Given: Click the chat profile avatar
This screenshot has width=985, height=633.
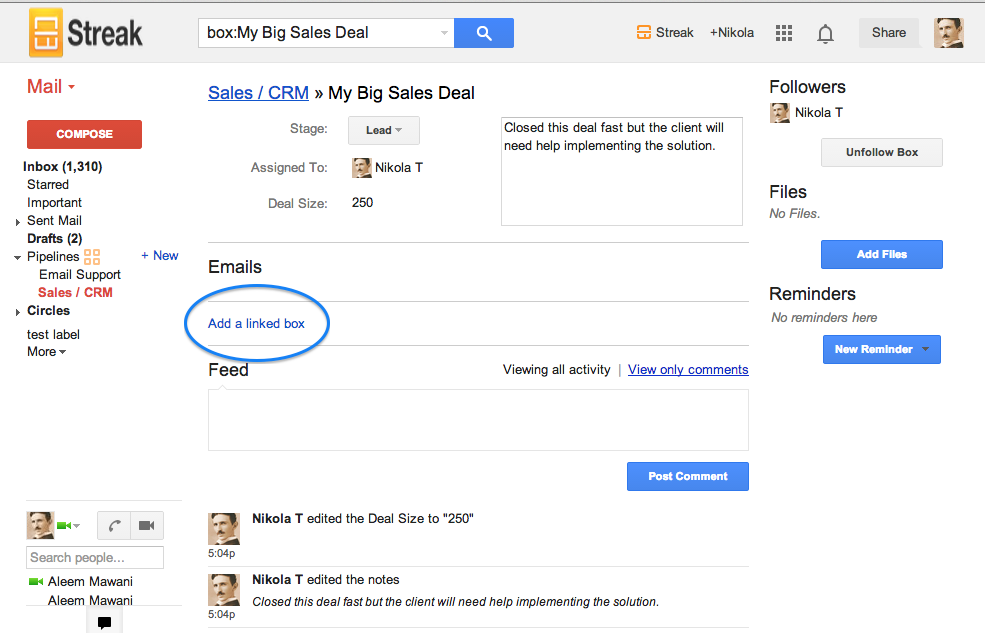Looking at the screenshot, I should point(40,526).
